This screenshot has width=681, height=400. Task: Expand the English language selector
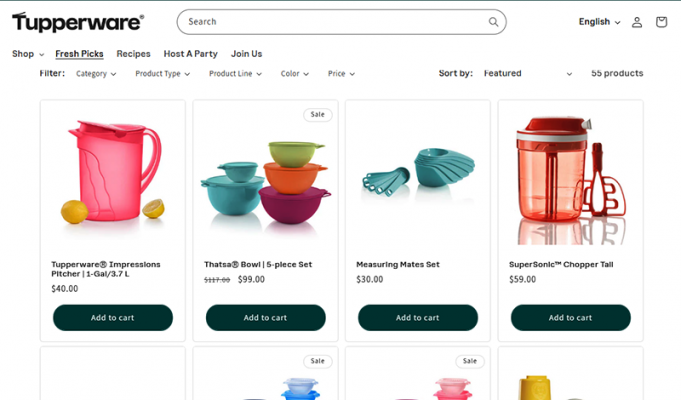pyautogui.click(x=599, y=22)
